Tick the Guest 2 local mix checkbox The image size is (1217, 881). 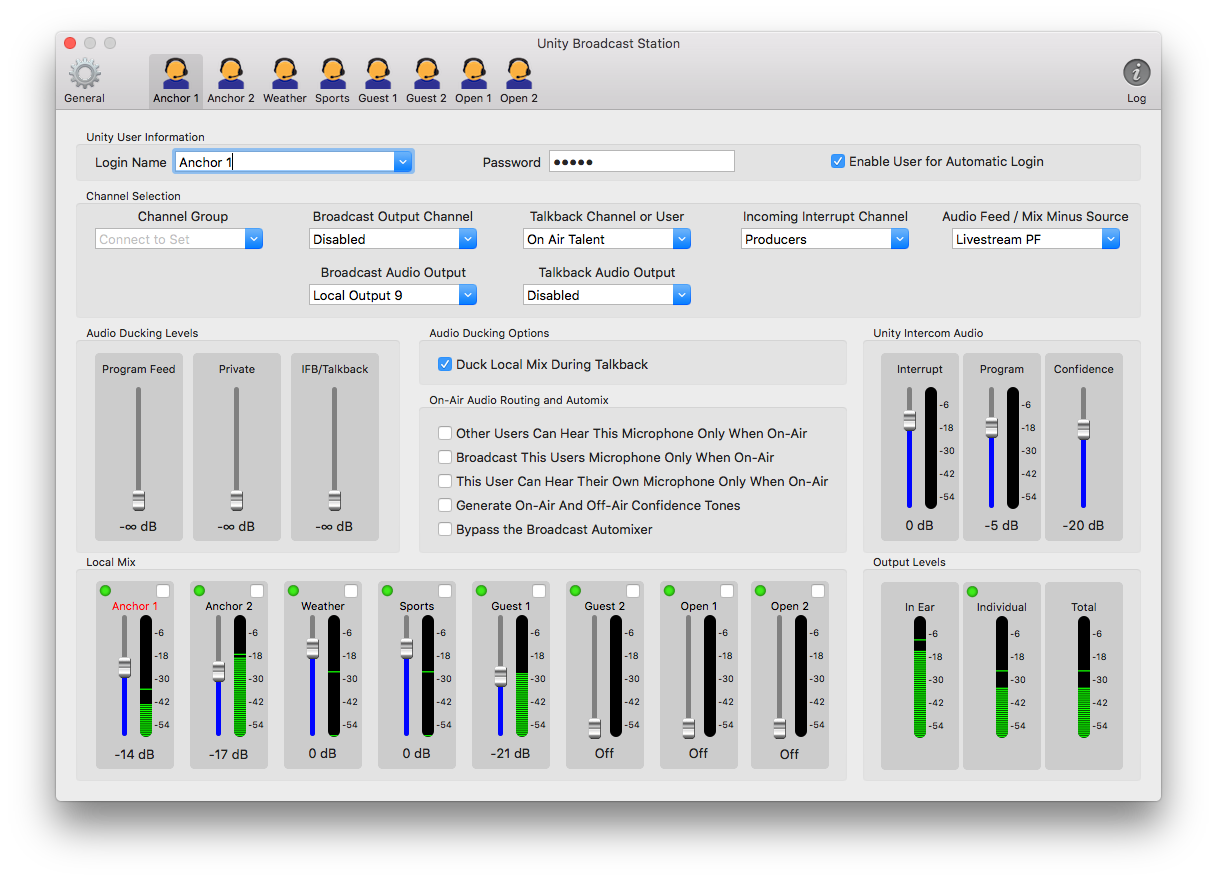click(633, 591)
